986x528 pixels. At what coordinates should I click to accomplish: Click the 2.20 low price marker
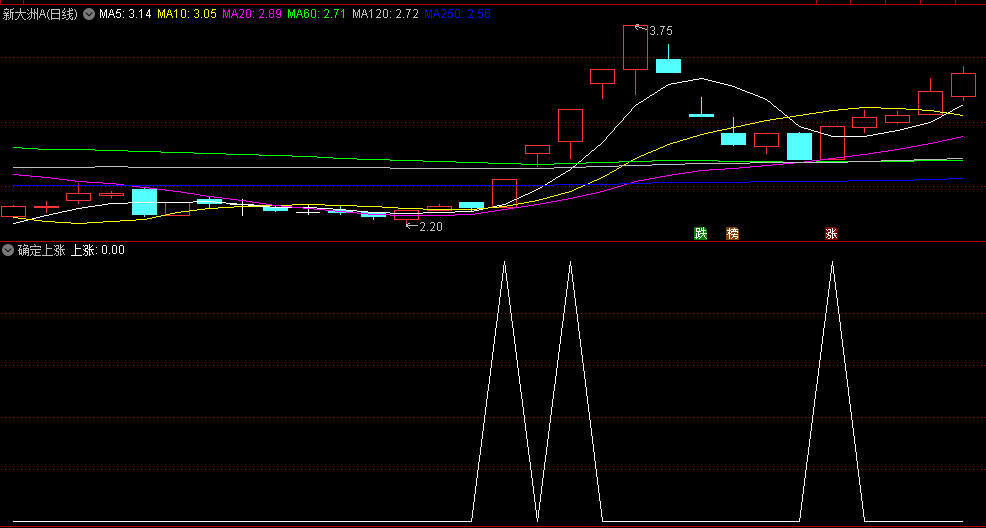point(429,227)
